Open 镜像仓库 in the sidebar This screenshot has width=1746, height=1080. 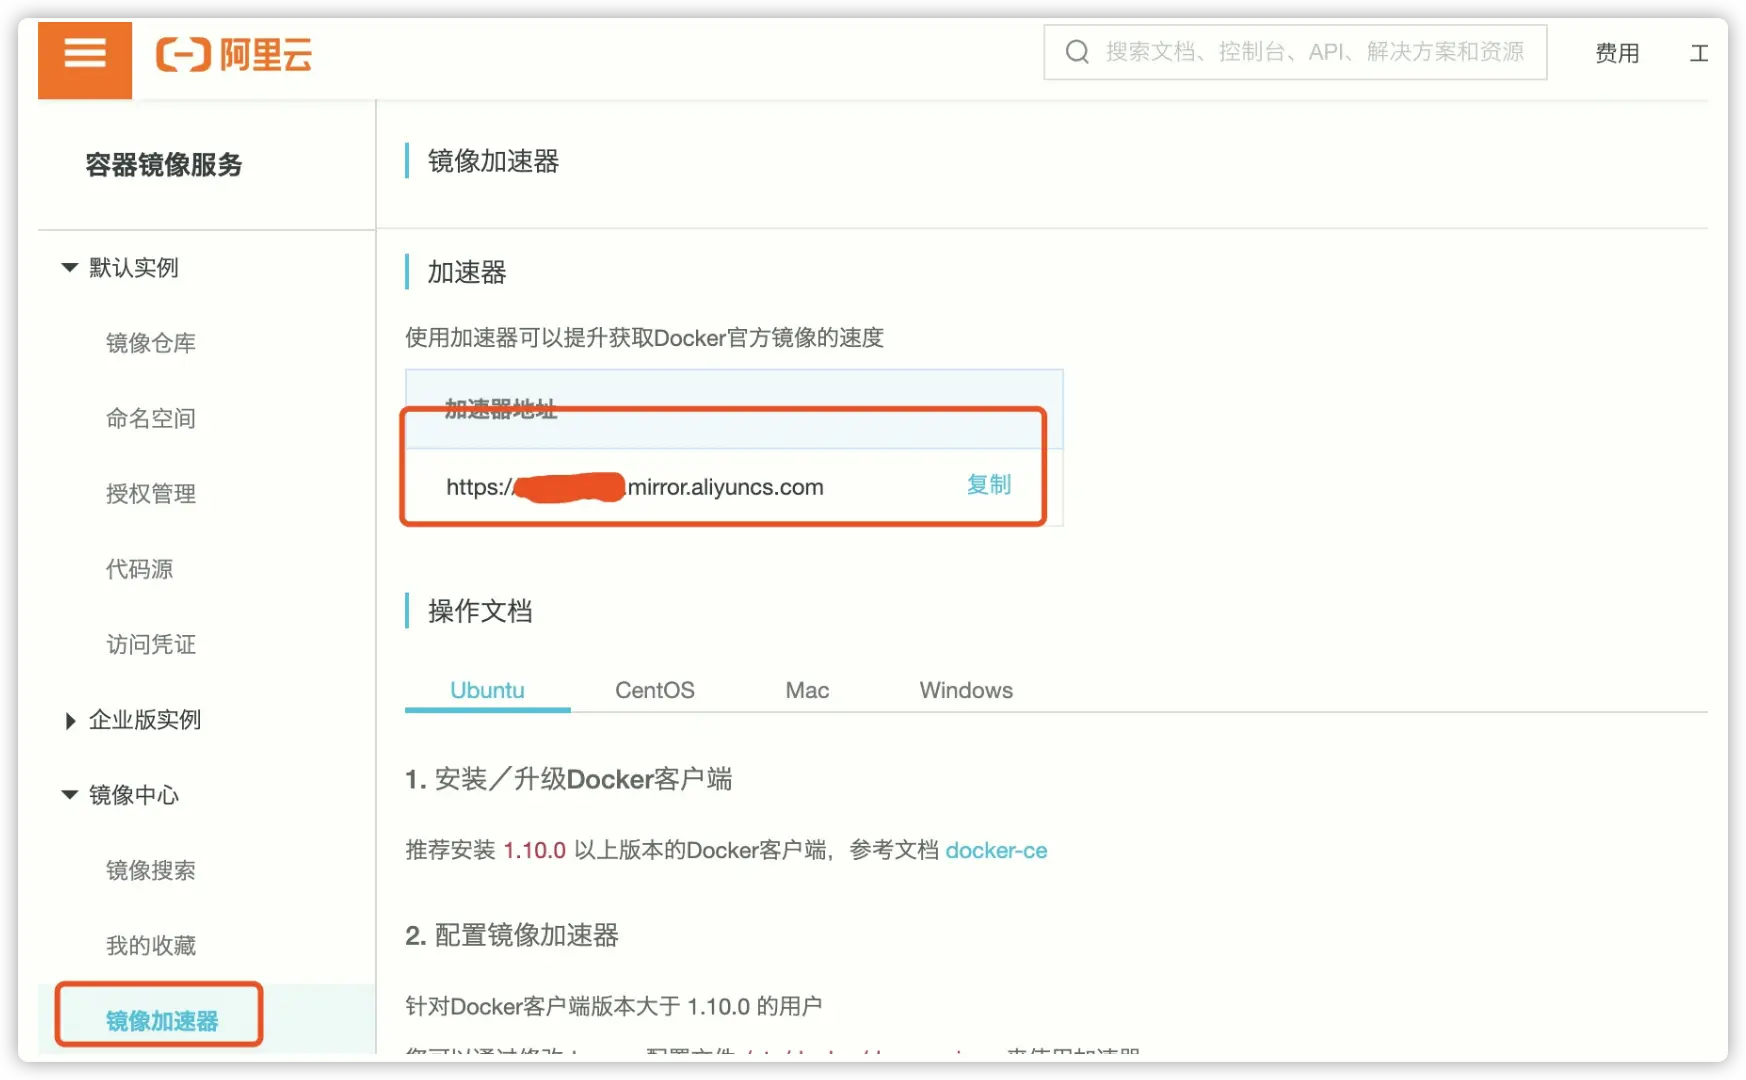(151, 343)
